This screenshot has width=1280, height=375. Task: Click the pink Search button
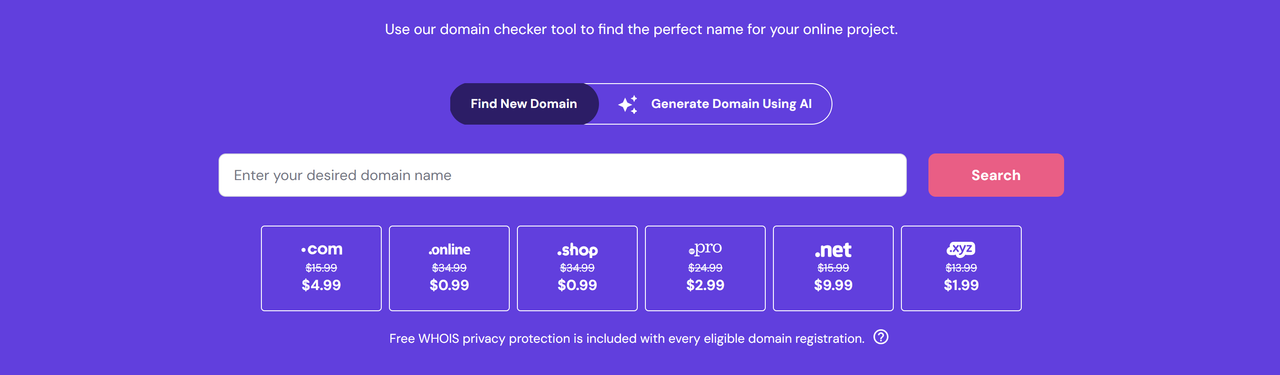coord(996,175)
